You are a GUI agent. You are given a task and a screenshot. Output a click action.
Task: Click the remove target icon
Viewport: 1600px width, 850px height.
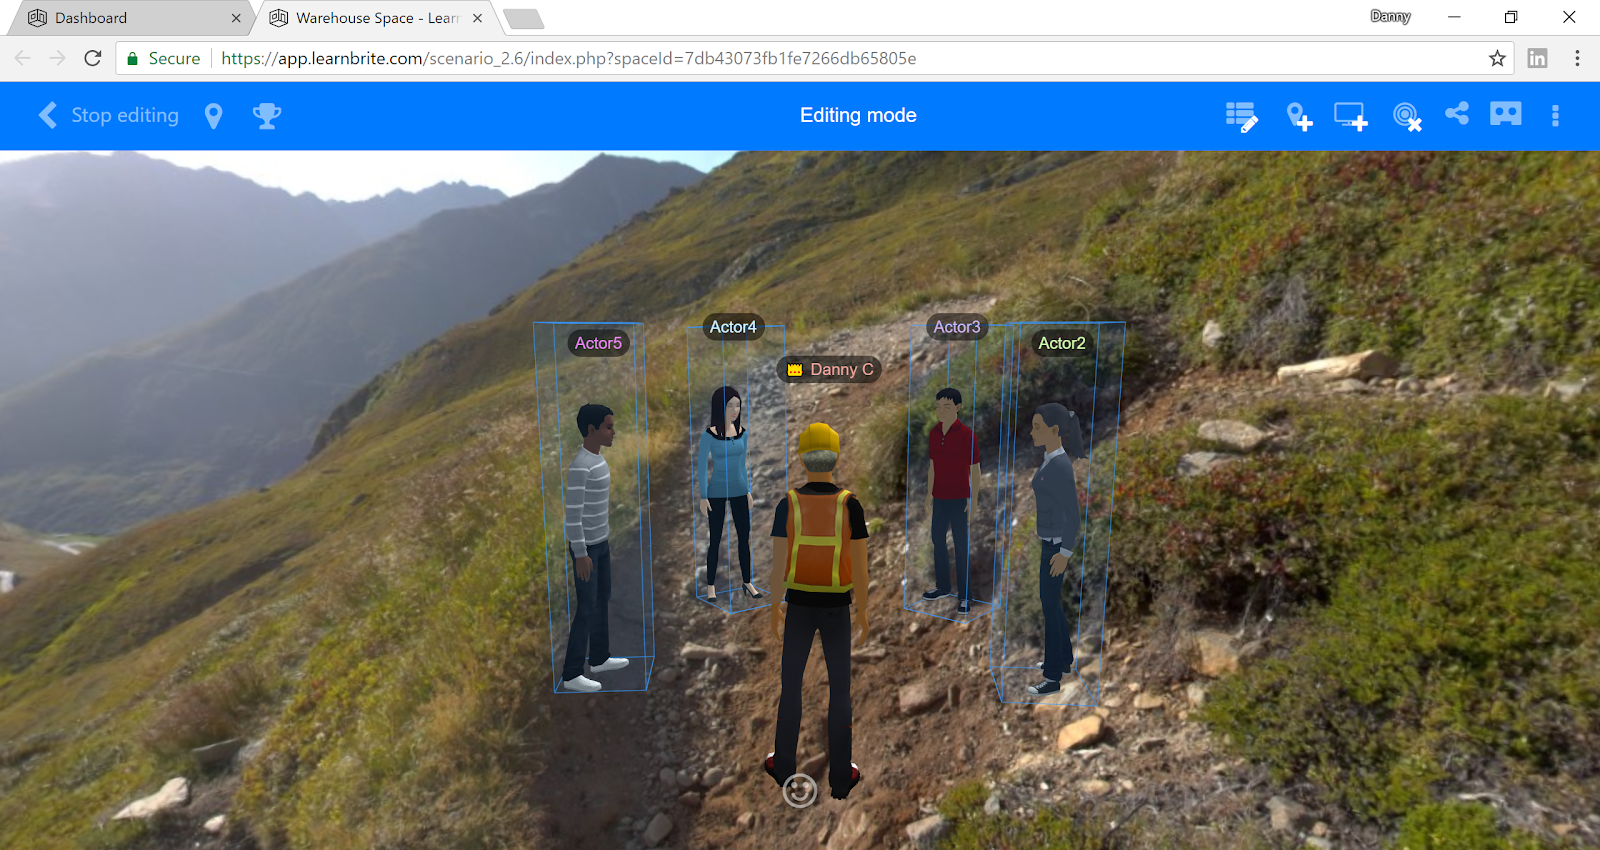(x=1407, y=117)
